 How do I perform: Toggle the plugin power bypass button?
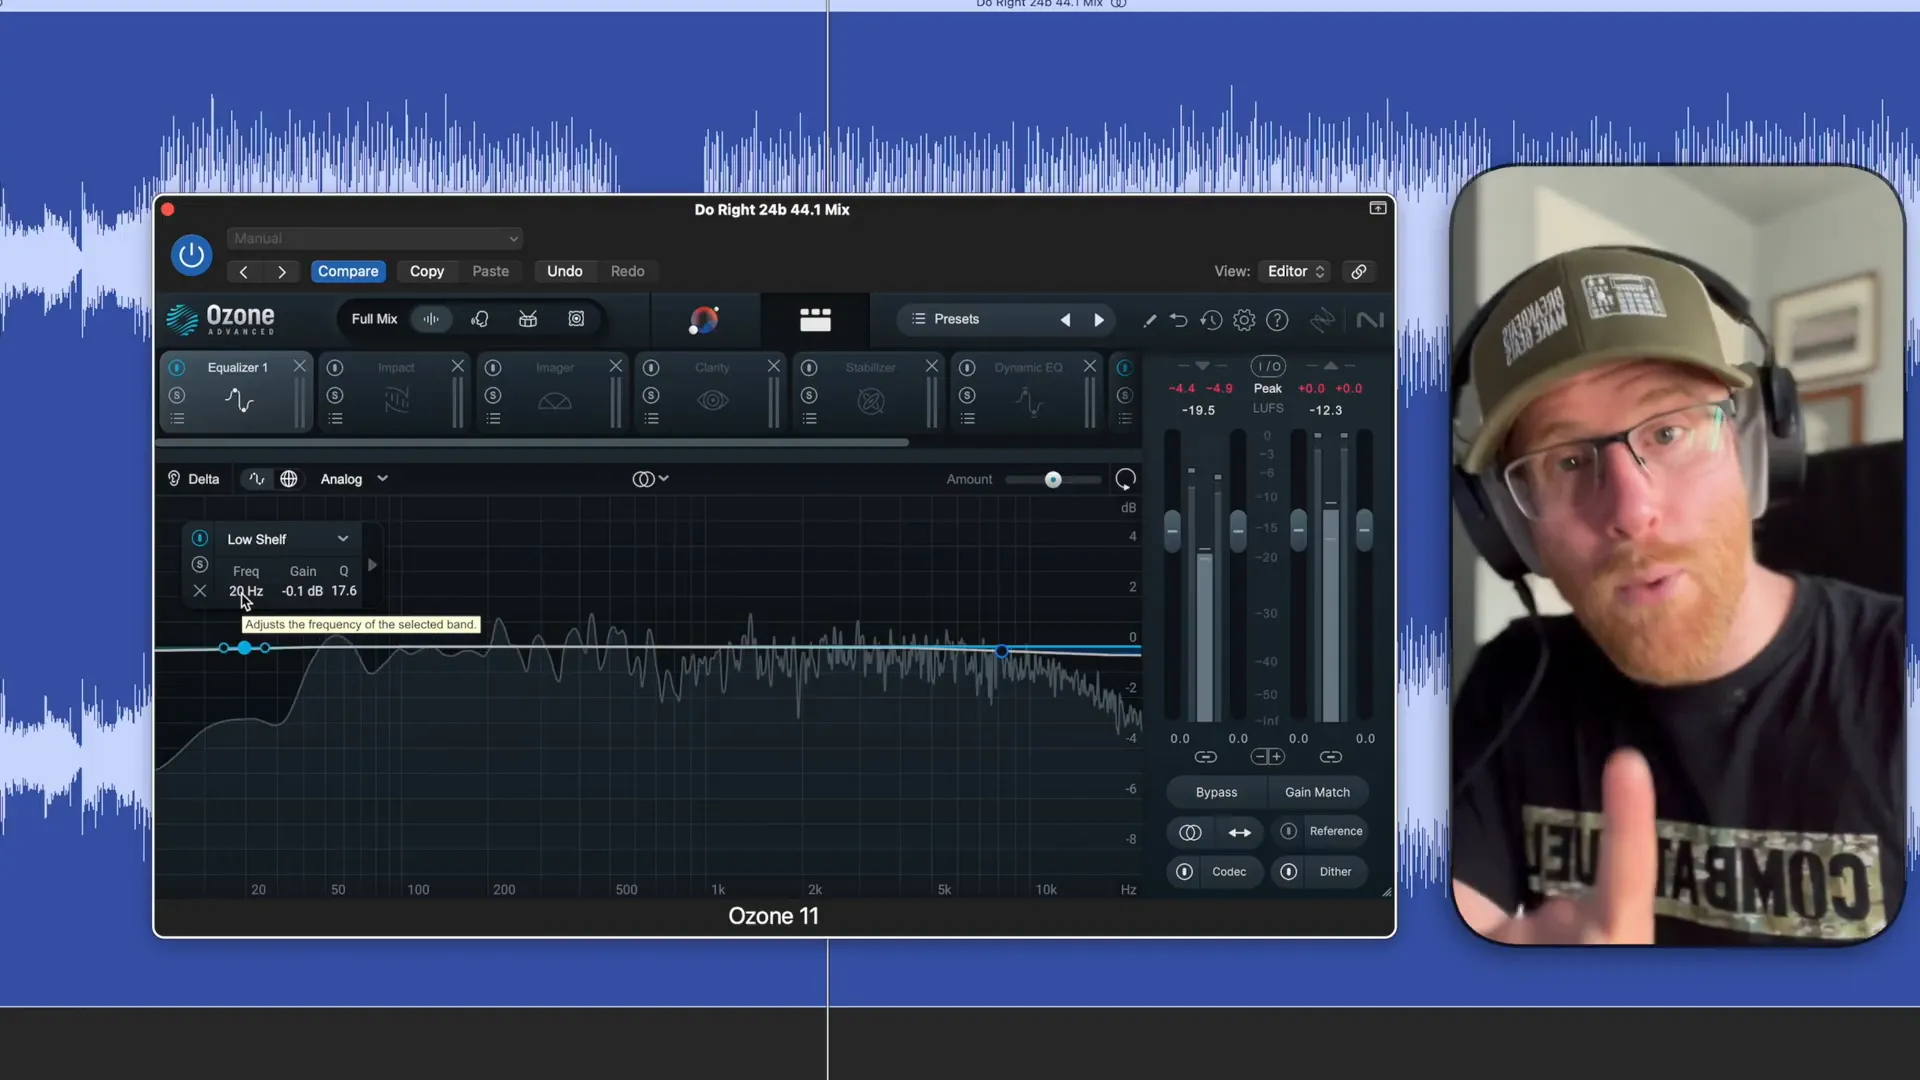191,255
